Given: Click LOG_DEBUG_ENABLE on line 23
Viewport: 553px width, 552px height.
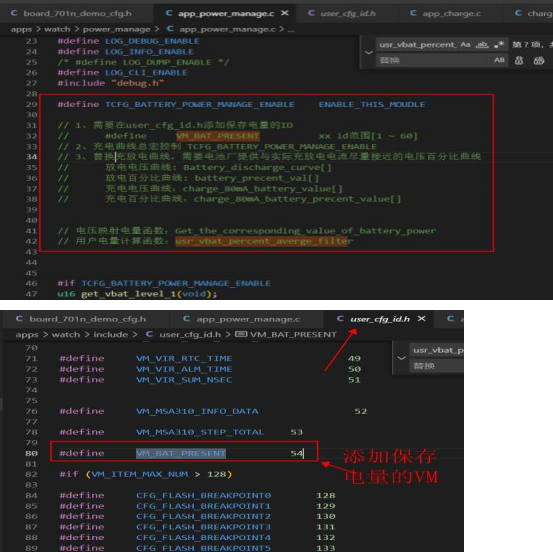Looking at the screenshot, I should coord(152,41).
